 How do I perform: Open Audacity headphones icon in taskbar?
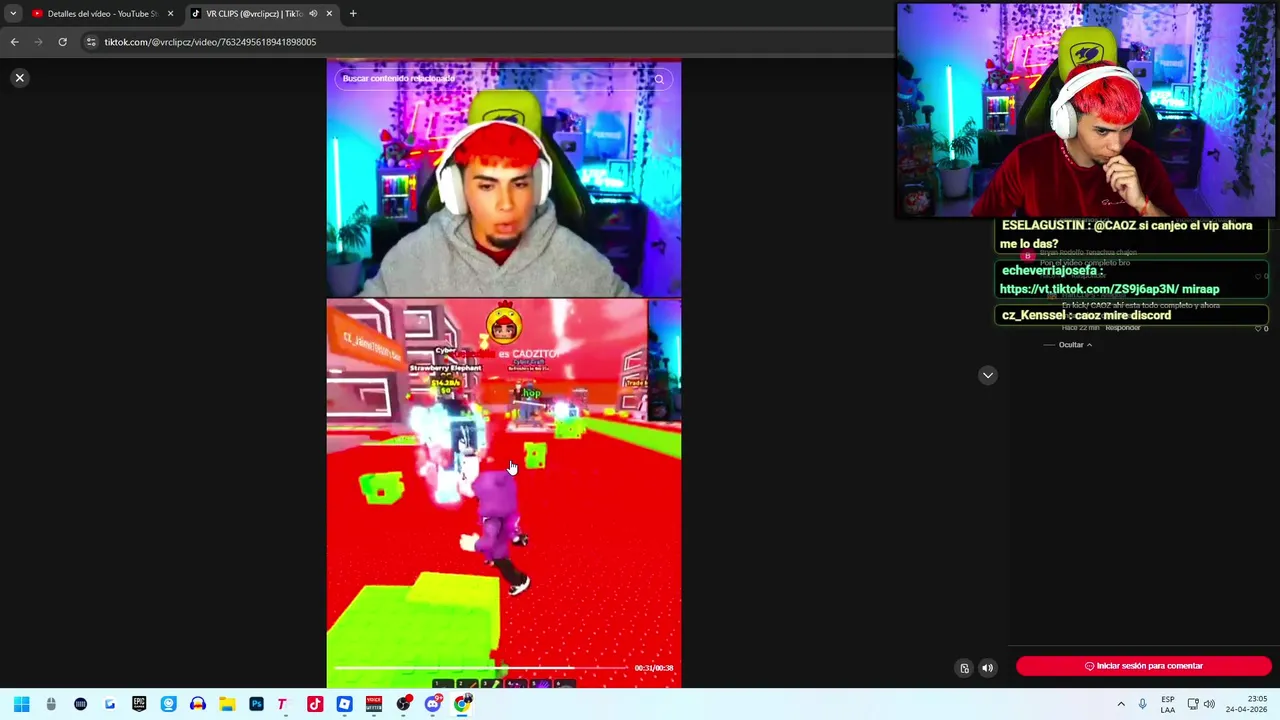198,704
